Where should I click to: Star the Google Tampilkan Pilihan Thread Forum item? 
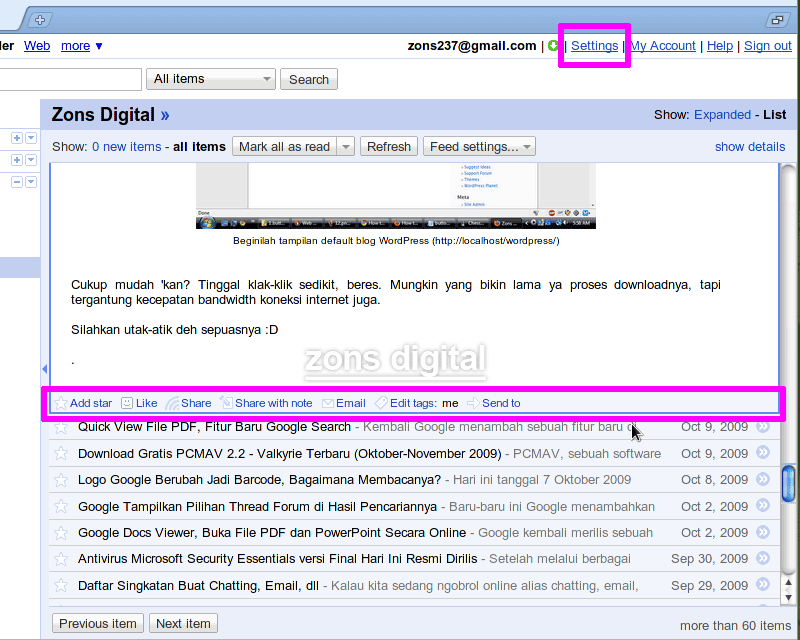pos(61,506)
